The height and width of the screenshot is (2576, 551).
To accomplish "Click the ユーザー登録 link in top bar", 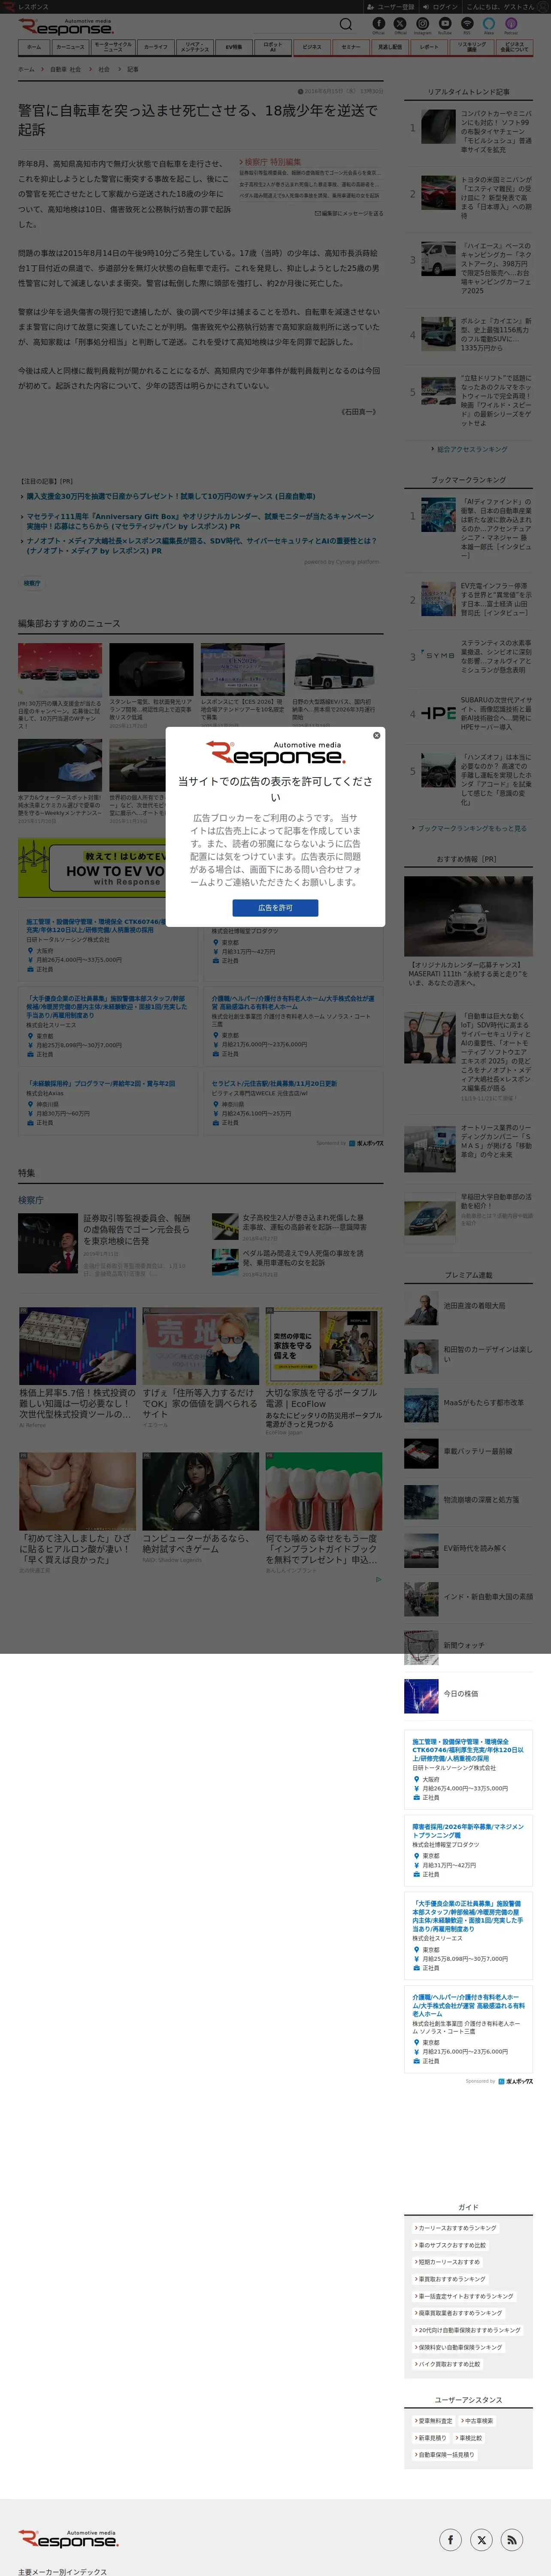I will click(391, 6).
